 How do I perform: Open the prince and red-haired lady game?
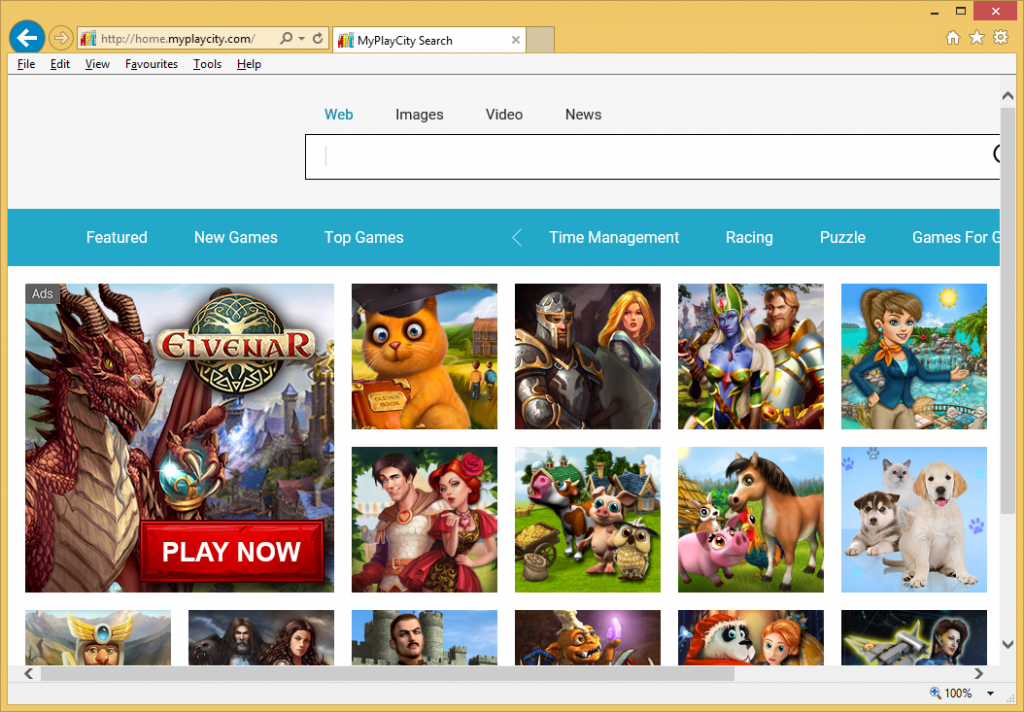(424, 519)
